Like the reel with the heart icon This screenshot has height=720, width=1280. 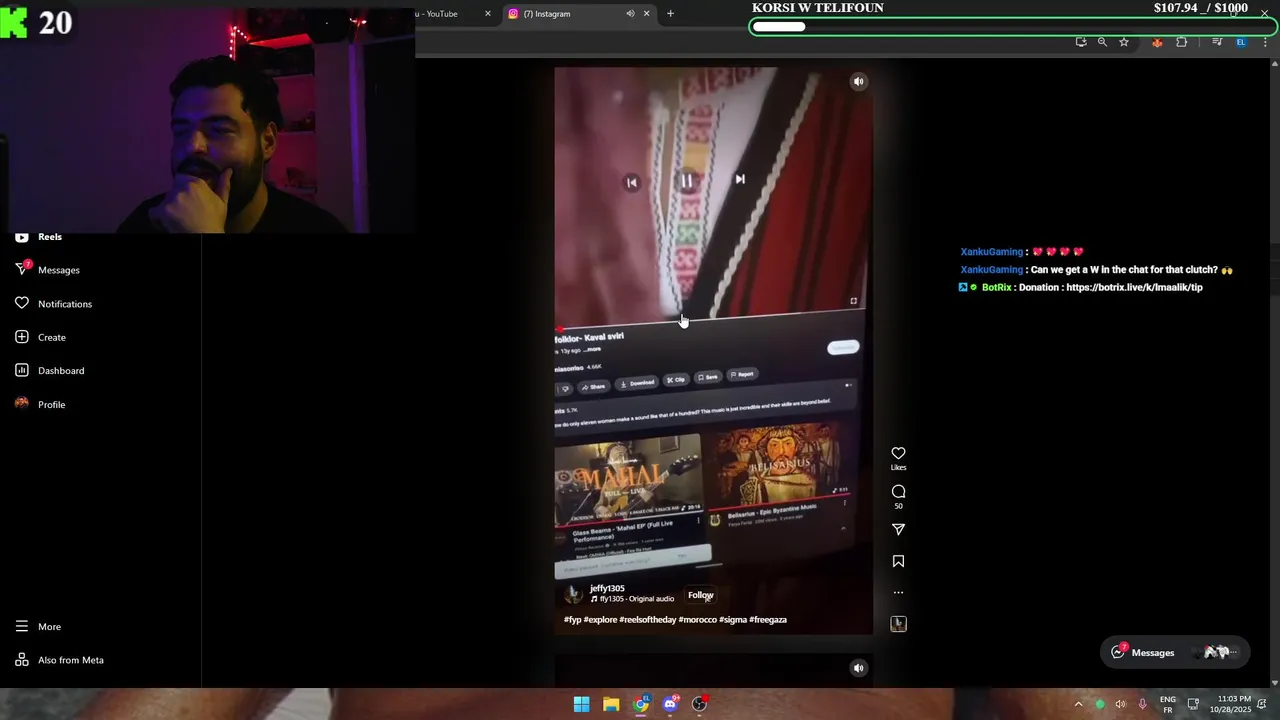tap(898, 453)
